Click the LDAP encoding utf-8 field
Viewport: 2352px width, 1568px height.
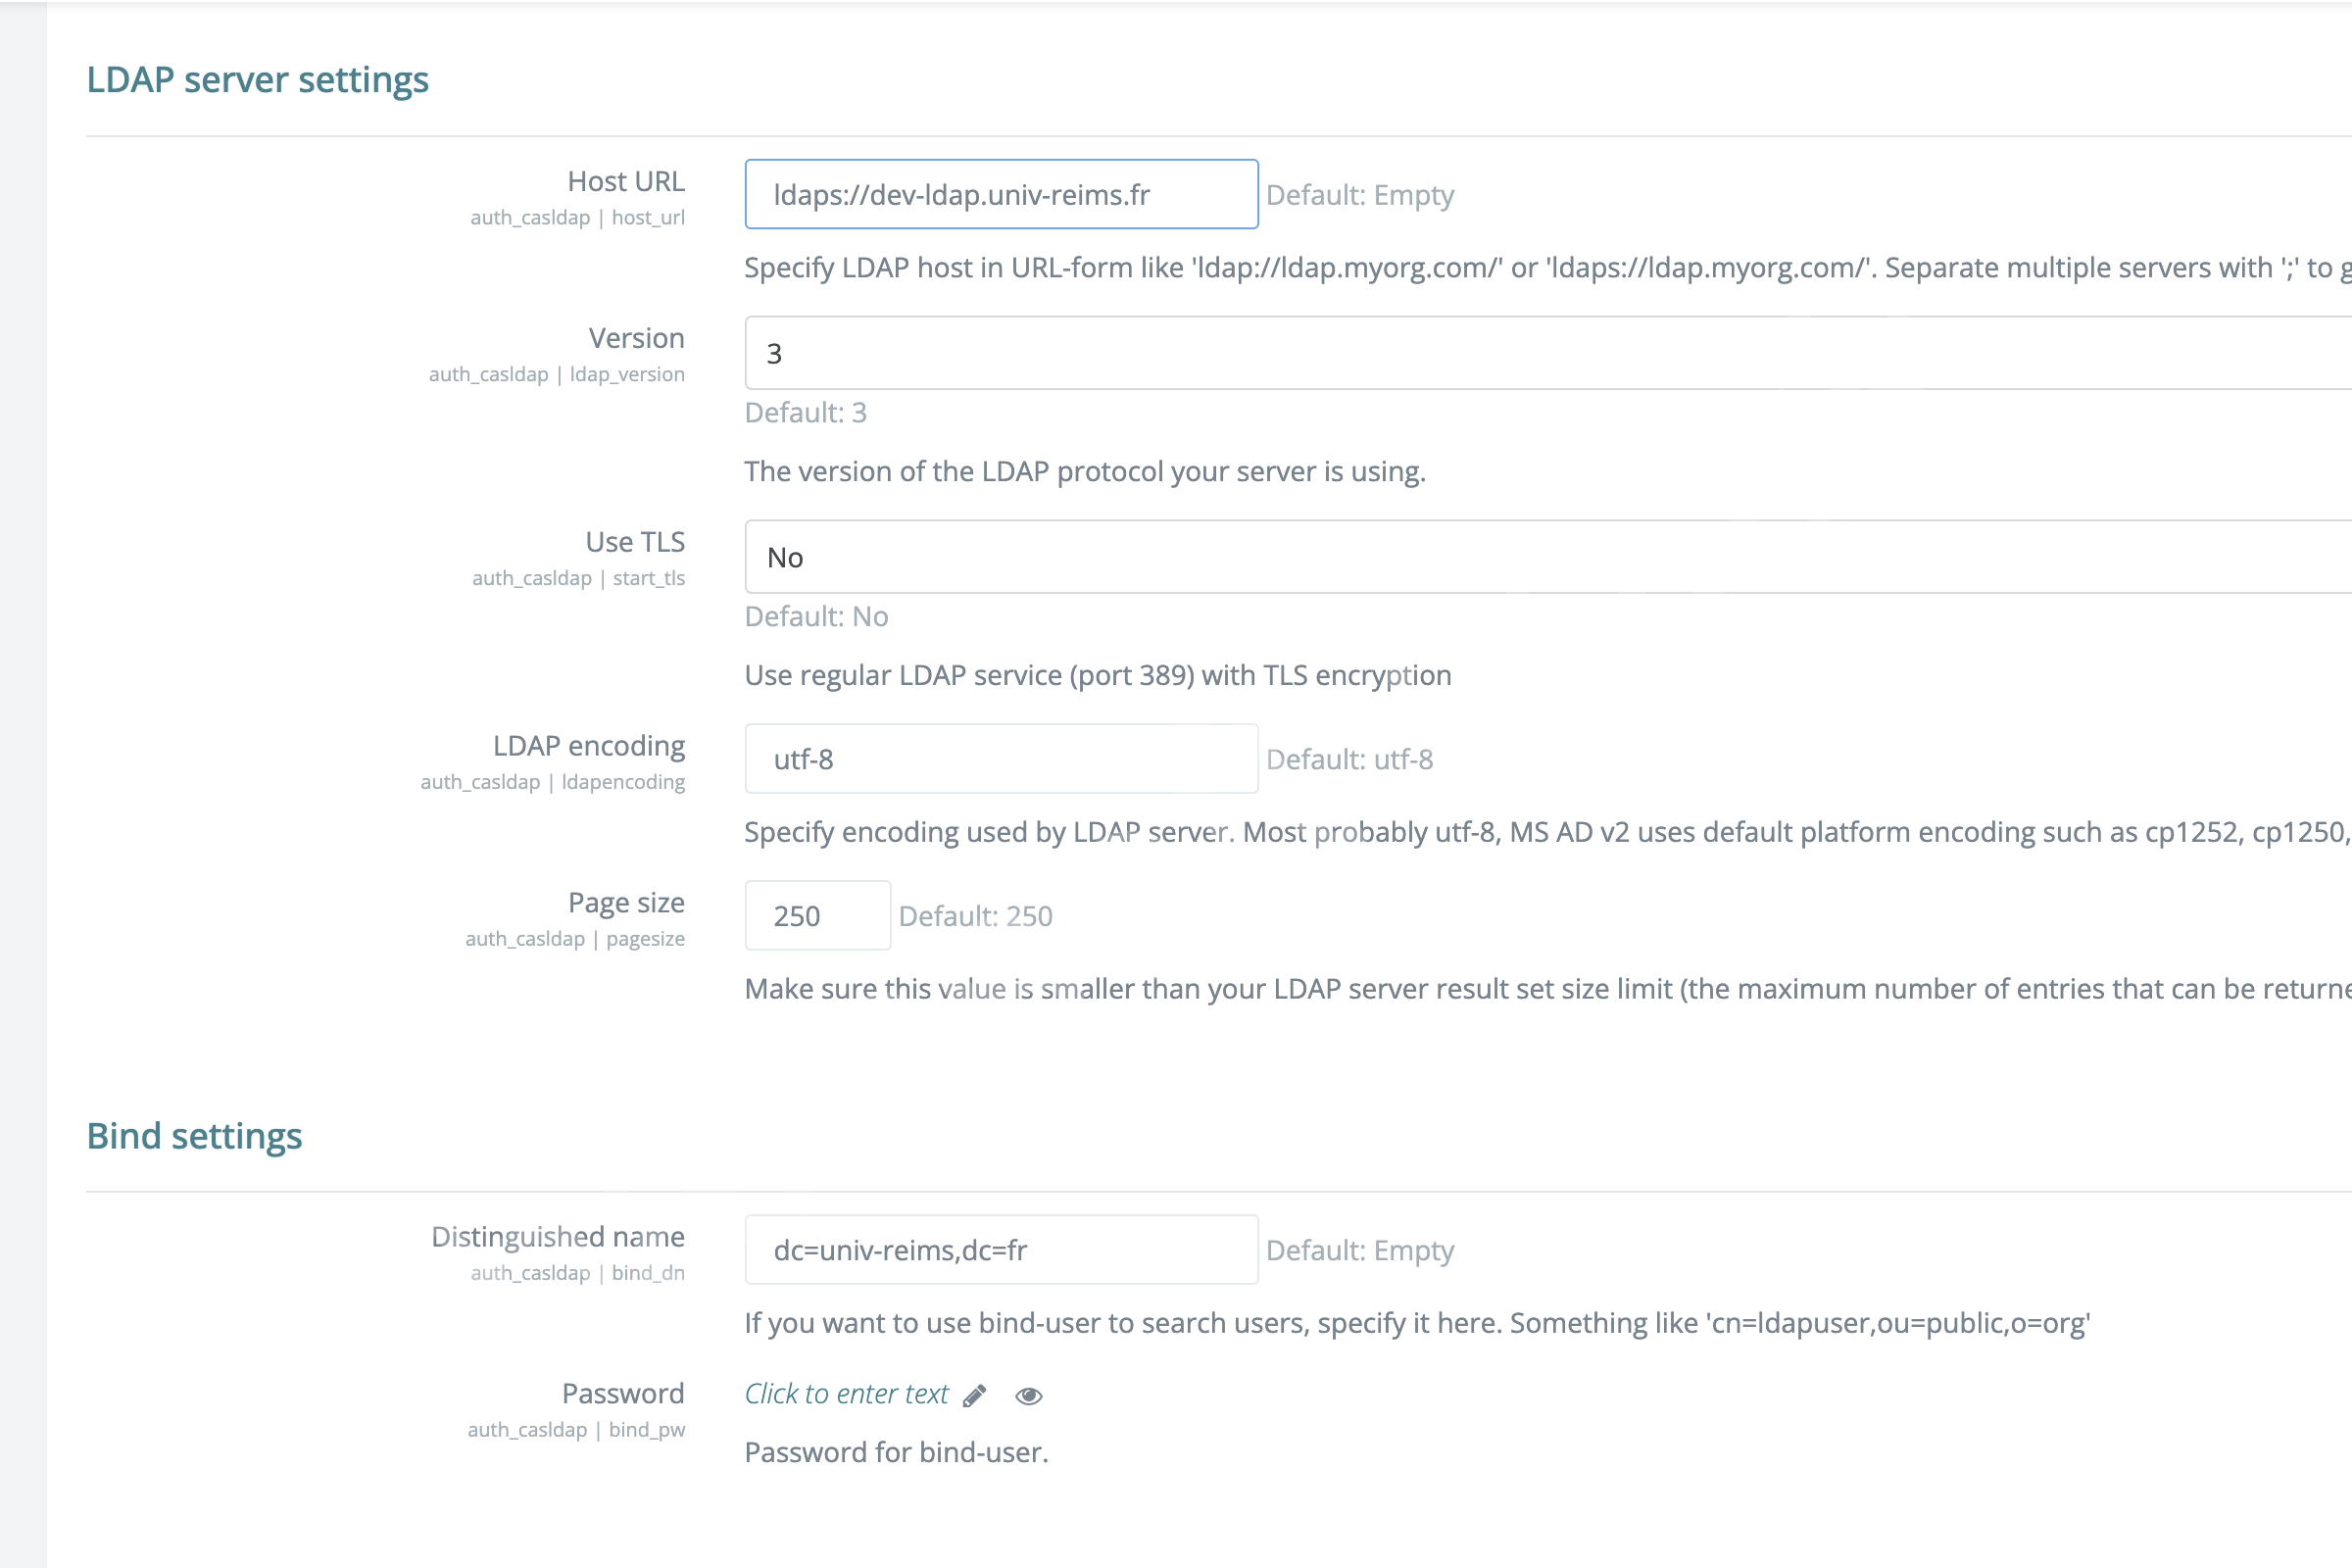(x=1001, y=759)
